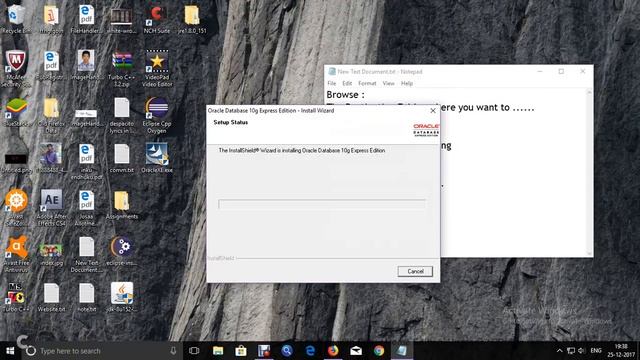The image size is (640, 360).
Task: Open Notepad Help menu
Action: point(407,83)
